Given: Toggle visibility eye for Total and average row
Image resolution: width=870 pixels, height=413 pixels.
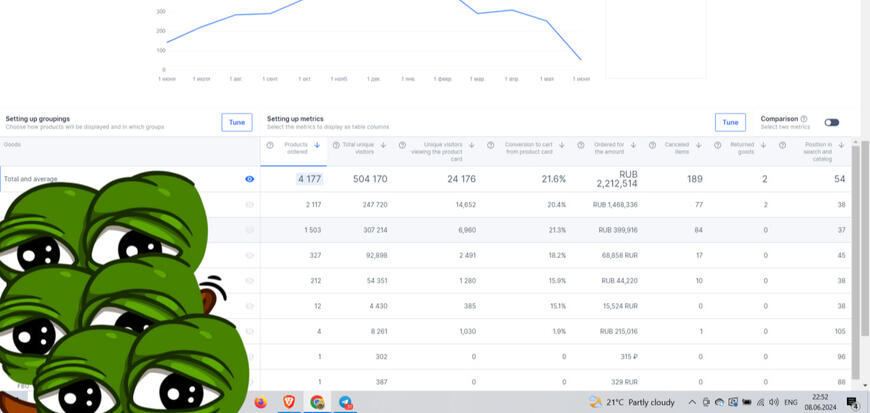Looking at the screenshot, I should [x=250, y=179].
